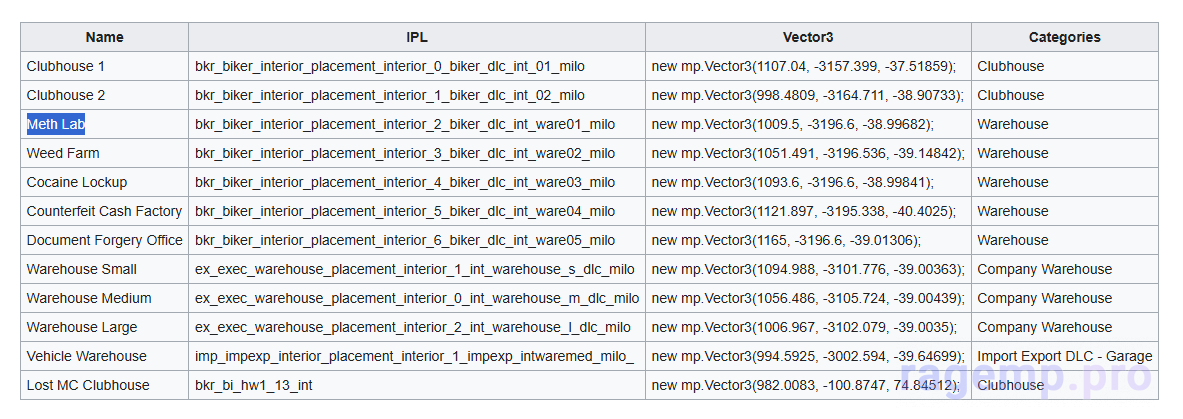Select the Clubhouse 1 name cell

[x=65, y=66]
